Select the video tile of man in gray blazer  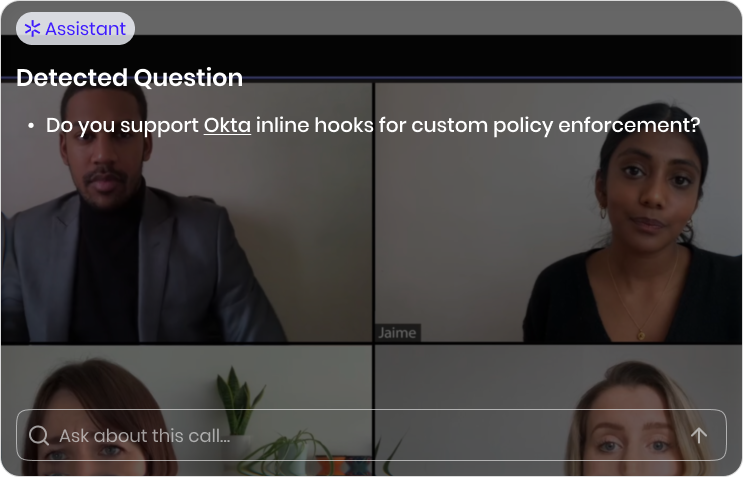pos(187,212)
